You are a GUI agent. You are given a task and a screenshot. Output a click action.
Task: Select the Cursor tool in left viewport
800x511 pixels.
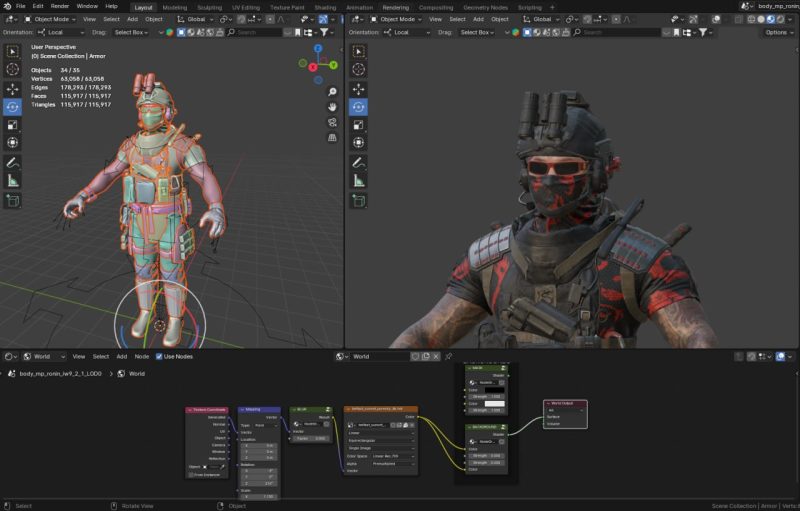(x=12, y=69)
